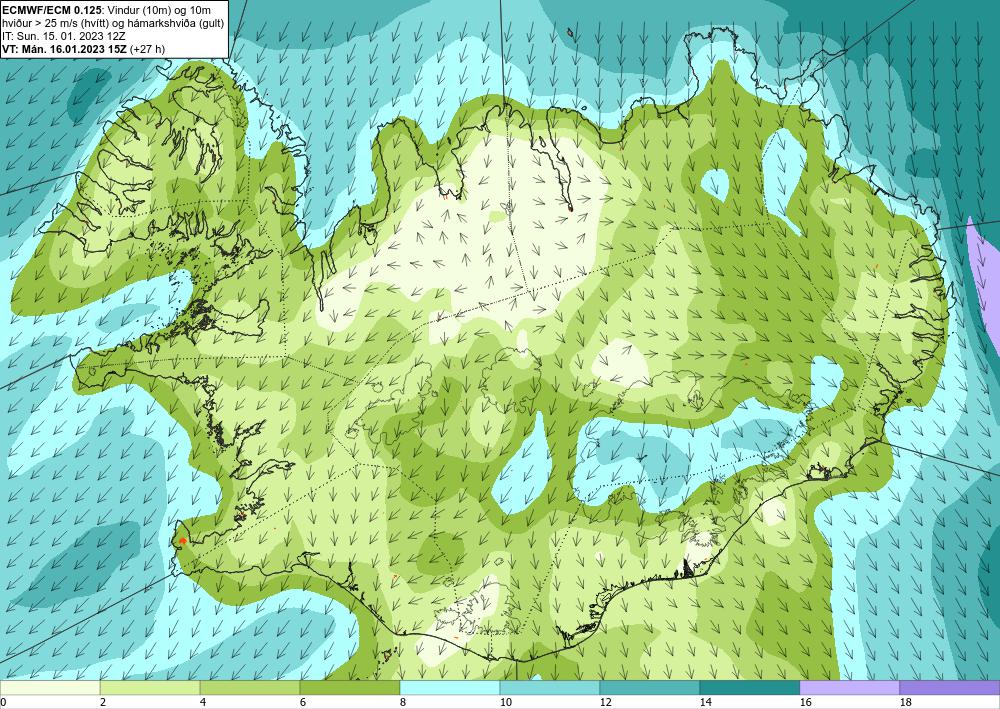The height and width of the screenshot is (709, 1000).
Task: Click the legend scale label "2"
Action: point(103,703)
